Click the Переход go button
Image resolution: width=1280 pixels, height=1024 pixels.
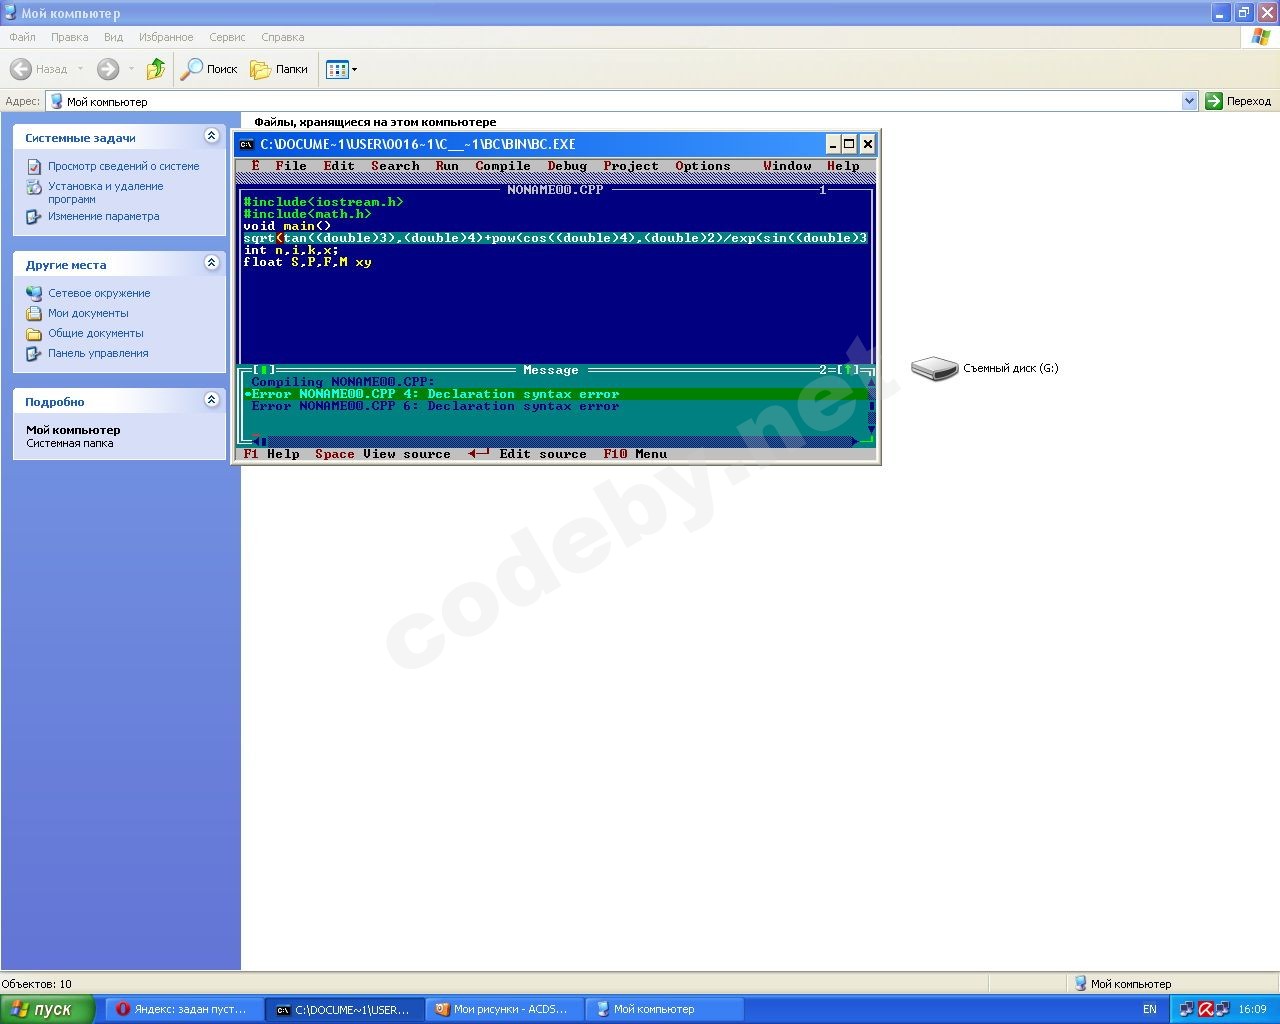pos(1238,101)
